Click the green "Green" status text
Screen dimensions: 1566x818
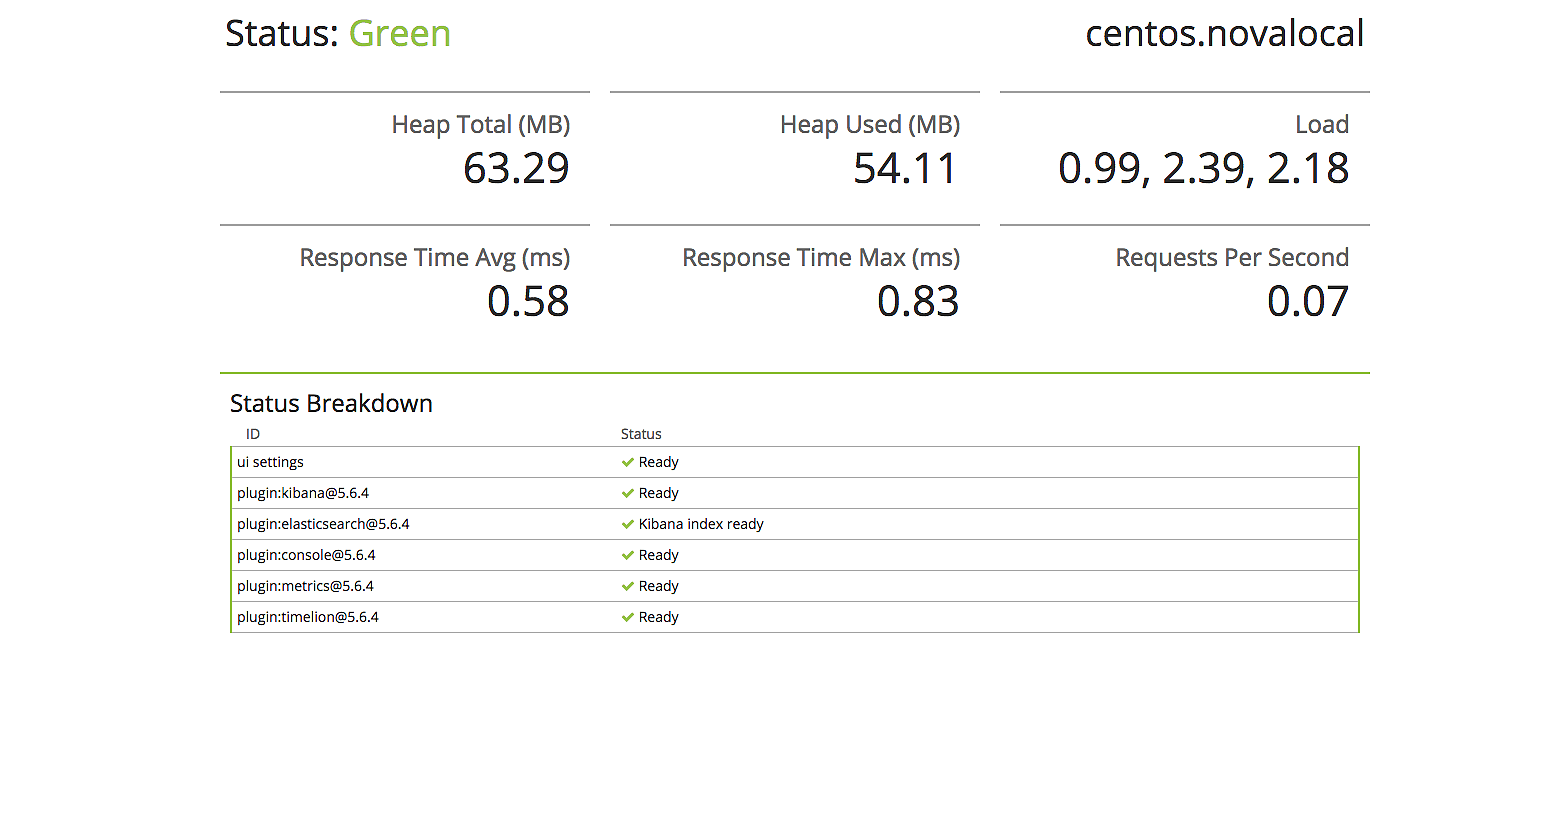[399, 34]
